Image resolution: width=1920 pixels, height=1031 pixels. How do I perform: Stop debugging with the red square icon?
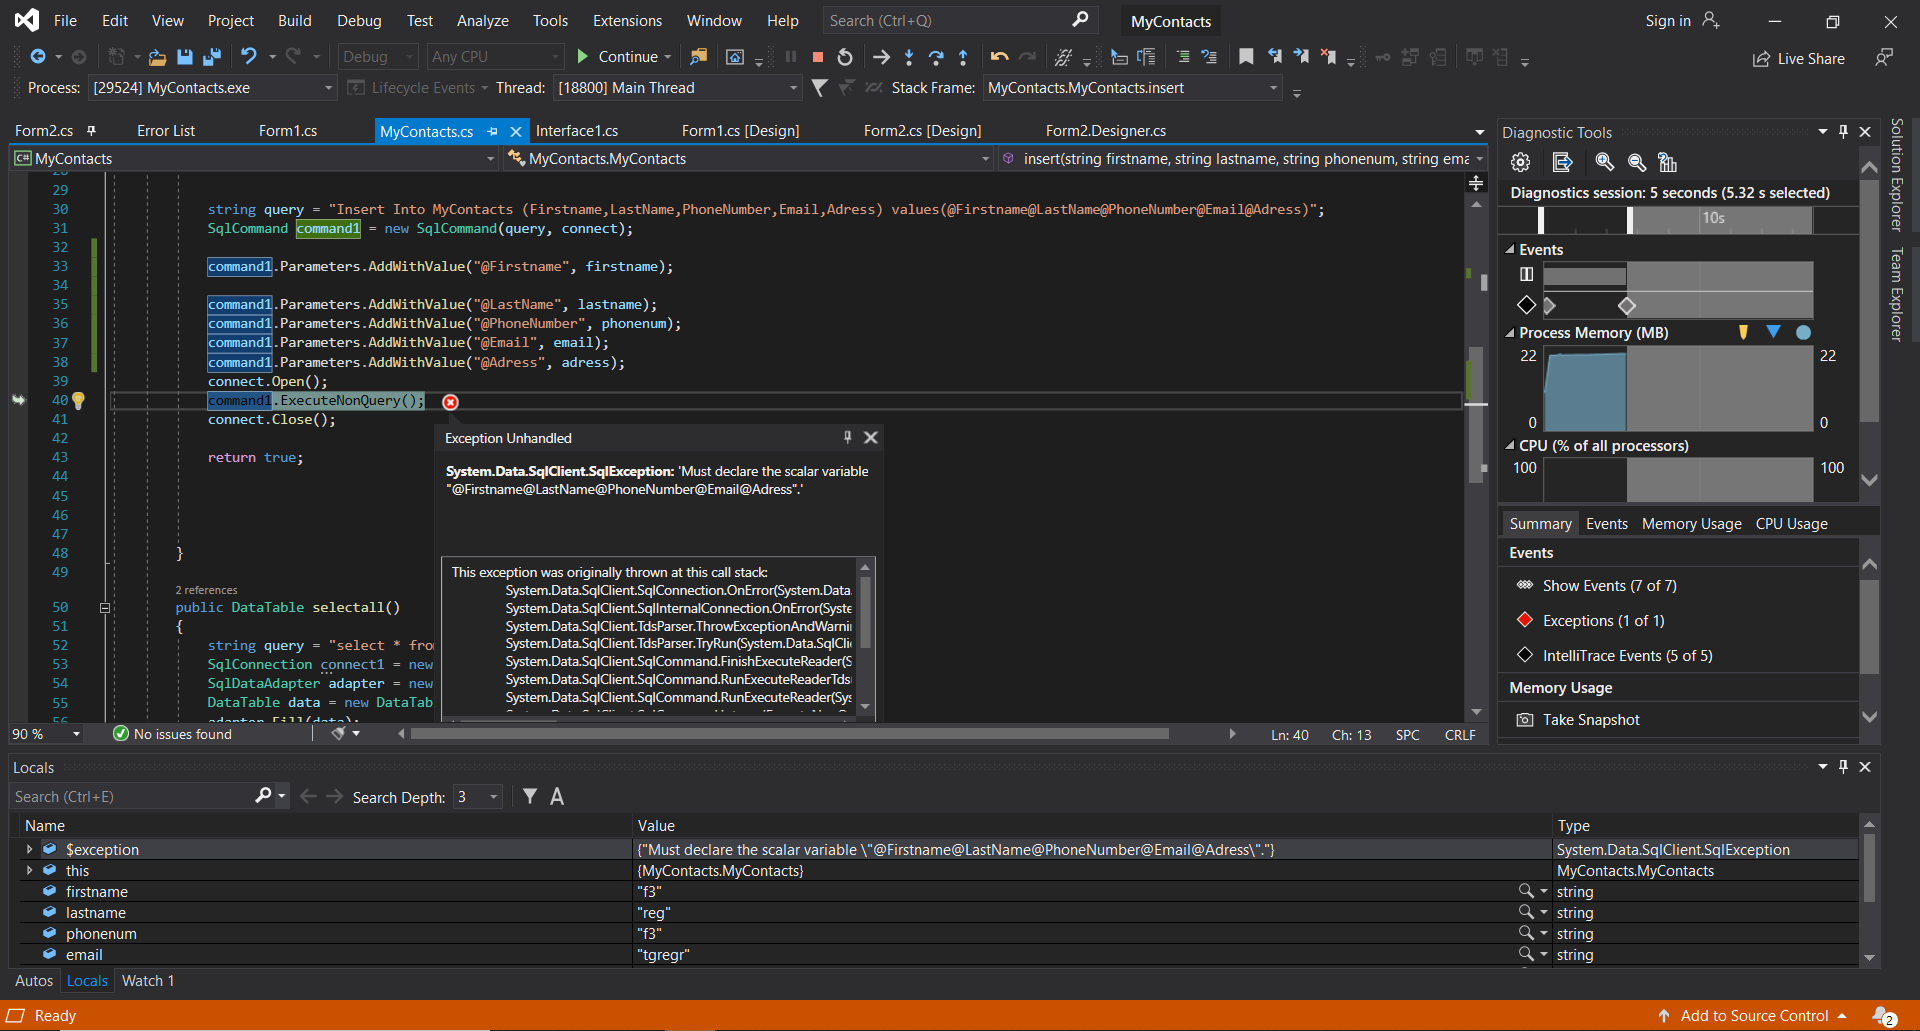pyautogui.click(x=818, y=57)
